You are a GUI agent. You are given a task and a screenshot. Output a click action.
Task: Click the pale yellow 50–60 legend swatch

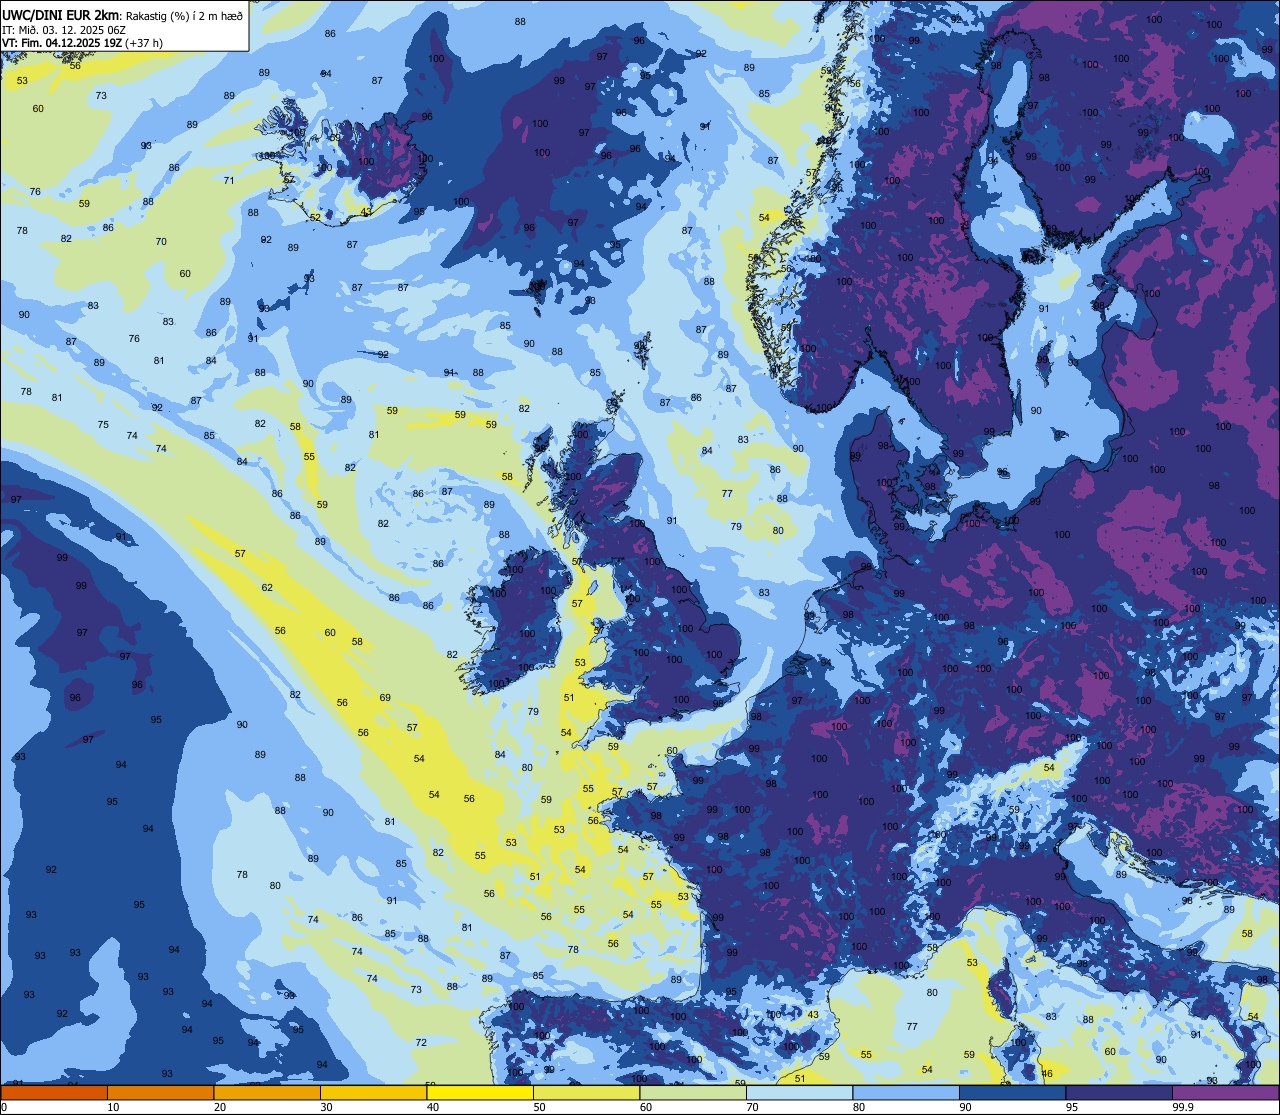click(x=586, y=1093)
